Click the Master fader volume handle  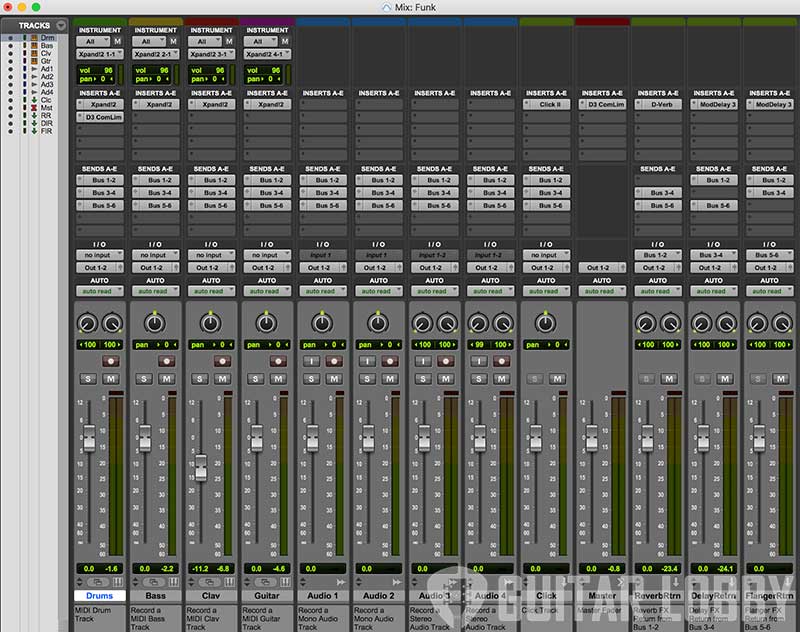pos(592,438)
